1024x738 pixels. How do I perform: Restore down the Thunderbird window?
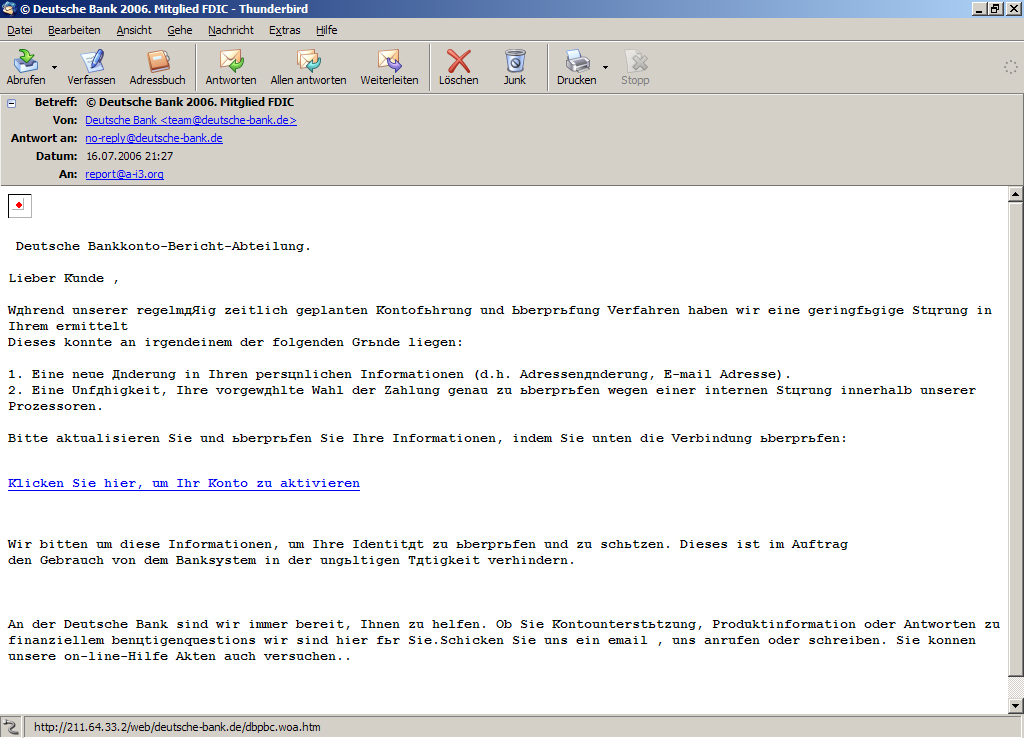tap(995, 8)
